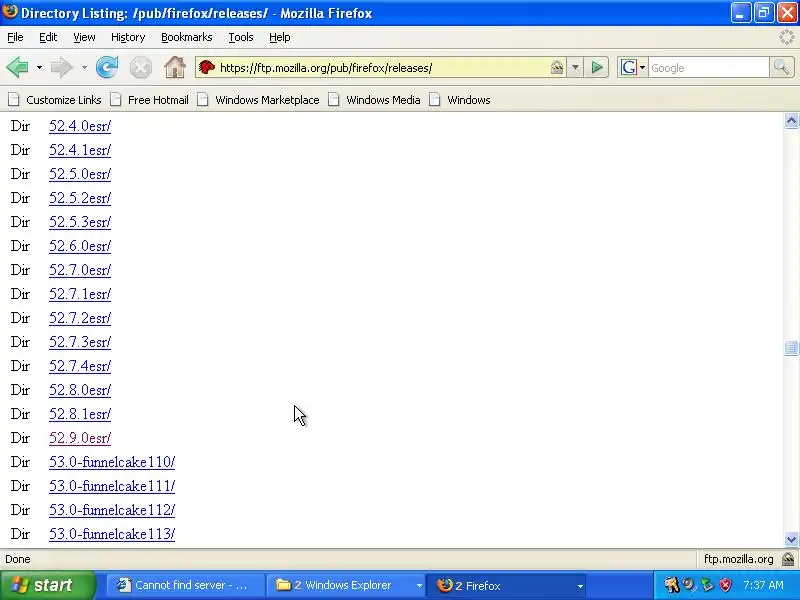Switch to the Cannot find server taskbar window
Screen dimensions: 800x600
[185, 585]
